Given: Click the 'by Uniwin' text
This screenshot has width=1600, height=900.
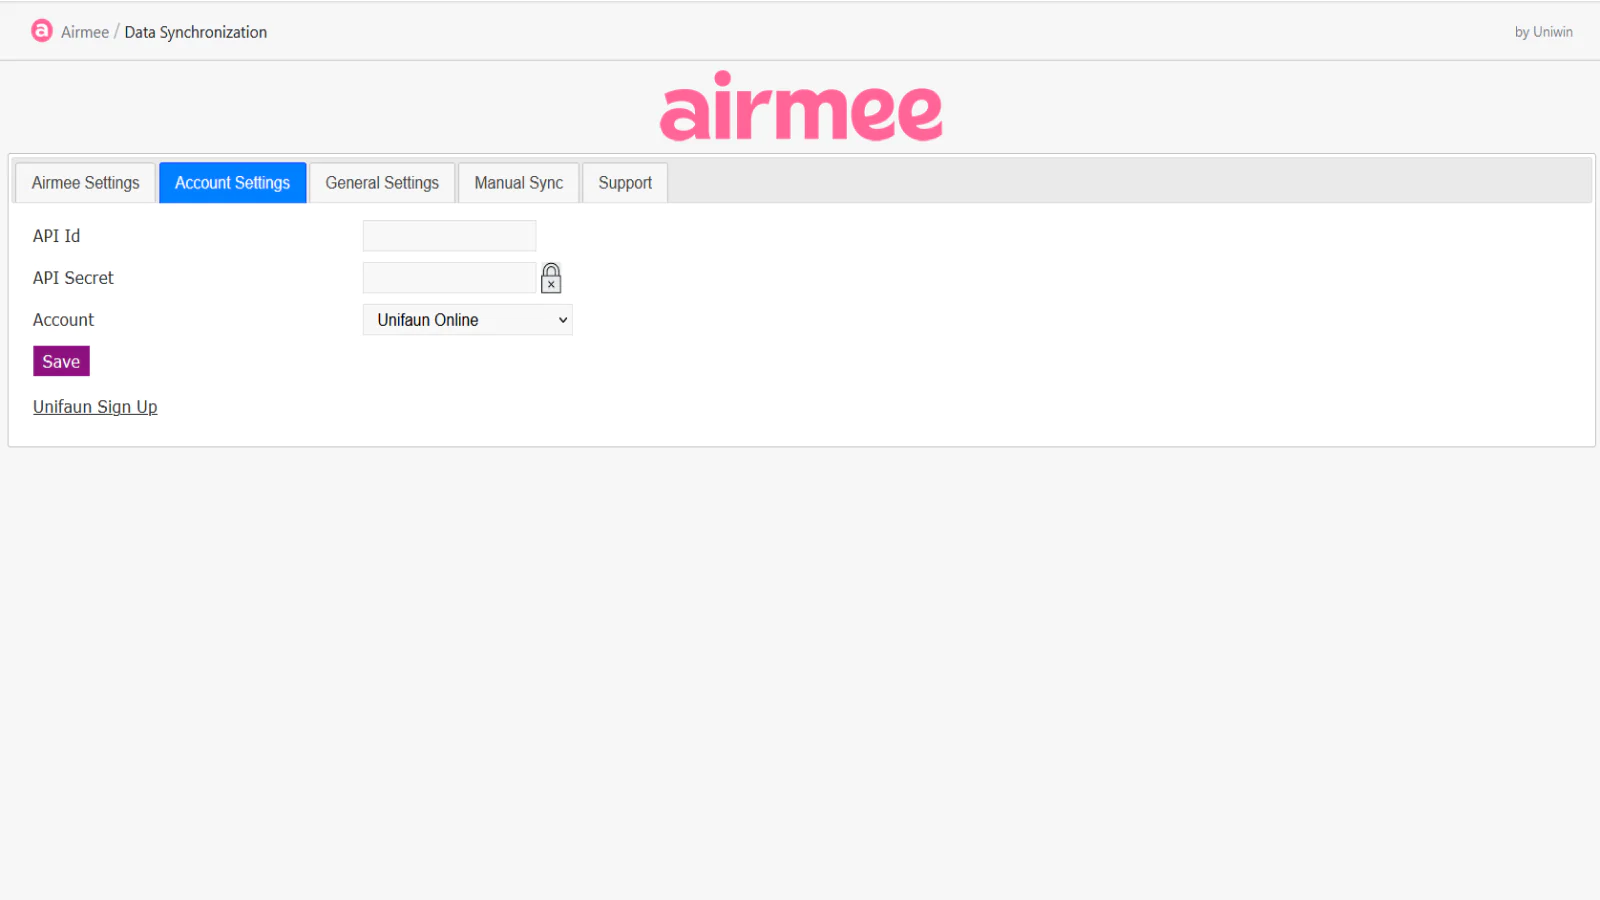Looking at the screenshot, I should tap(1543, 32).
